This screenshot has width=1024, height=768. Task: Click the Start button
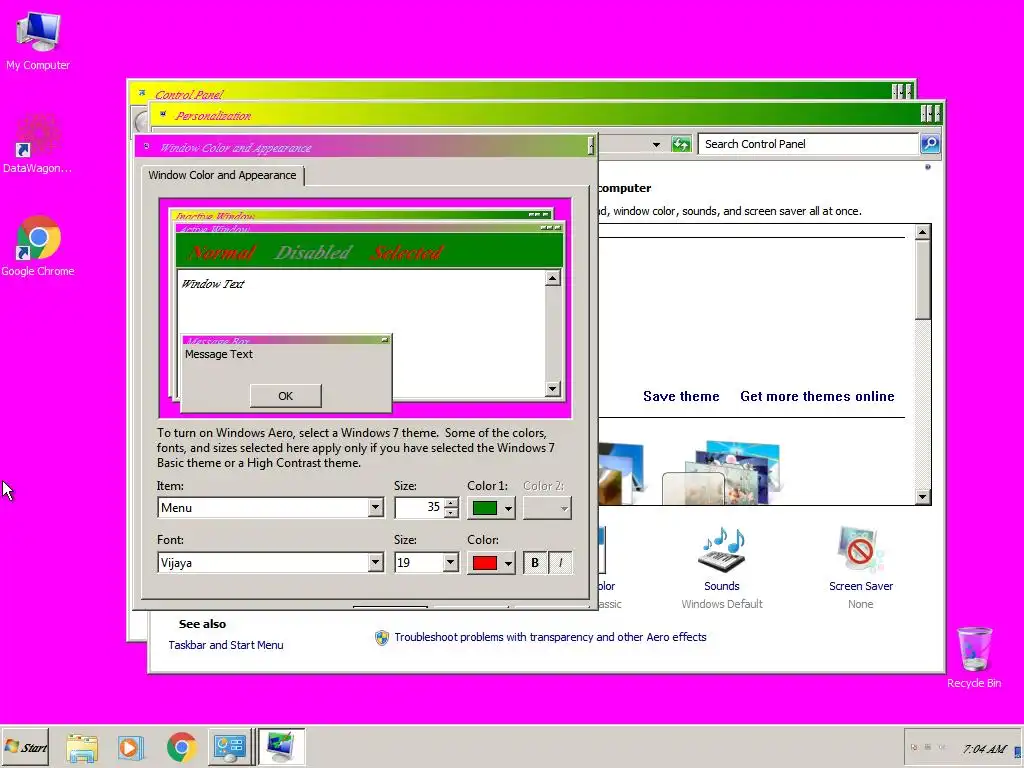[25, 747]
